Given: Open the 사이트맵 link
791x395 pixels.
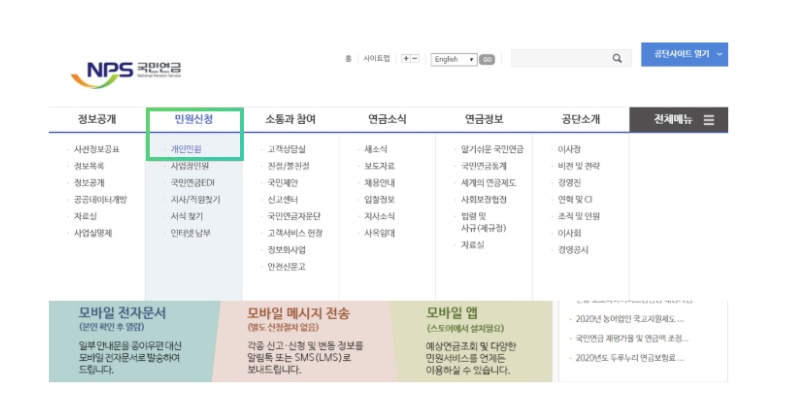Looking at the screenshot, I should (x=377, y=59).
